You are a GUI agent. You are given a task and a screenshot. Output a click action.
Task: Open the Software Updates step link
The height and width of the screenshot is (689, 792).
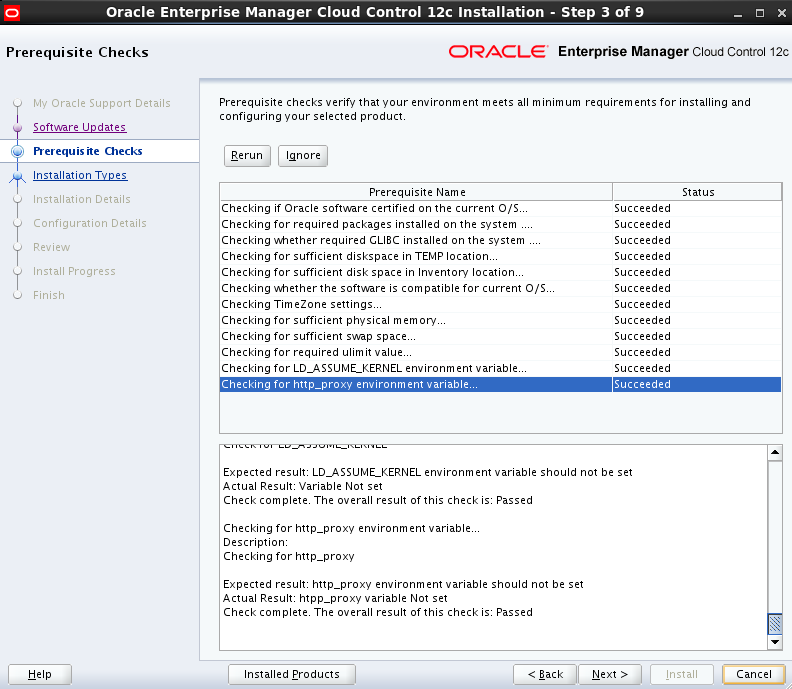point(79,127)
